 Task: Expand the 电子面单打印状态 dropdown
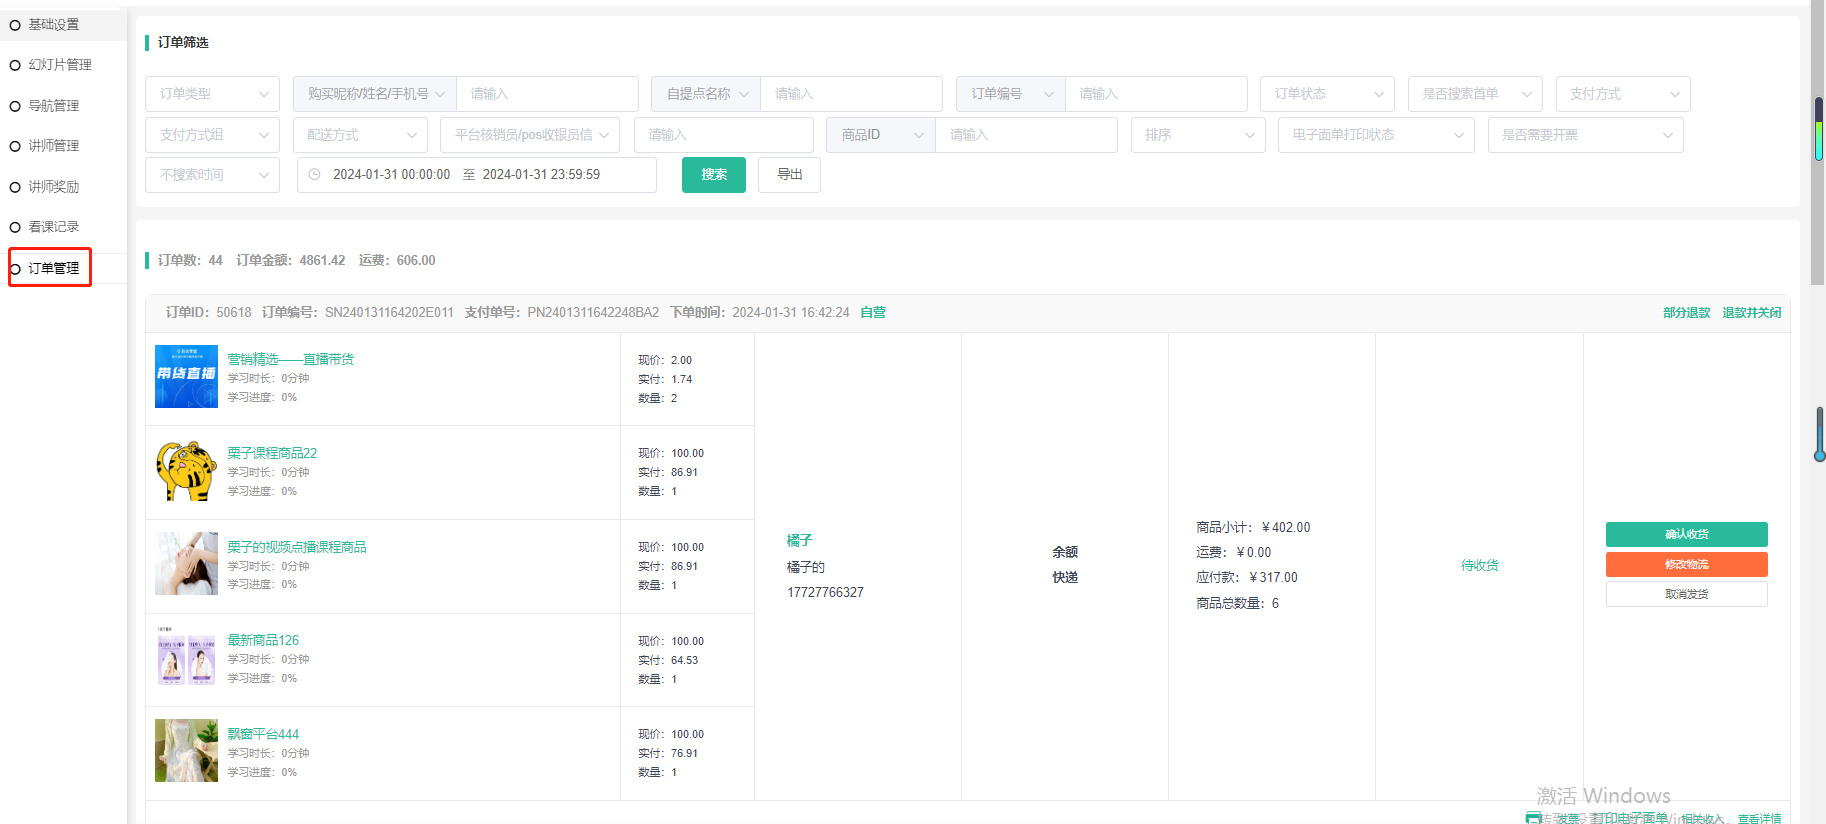point(1375,135)
